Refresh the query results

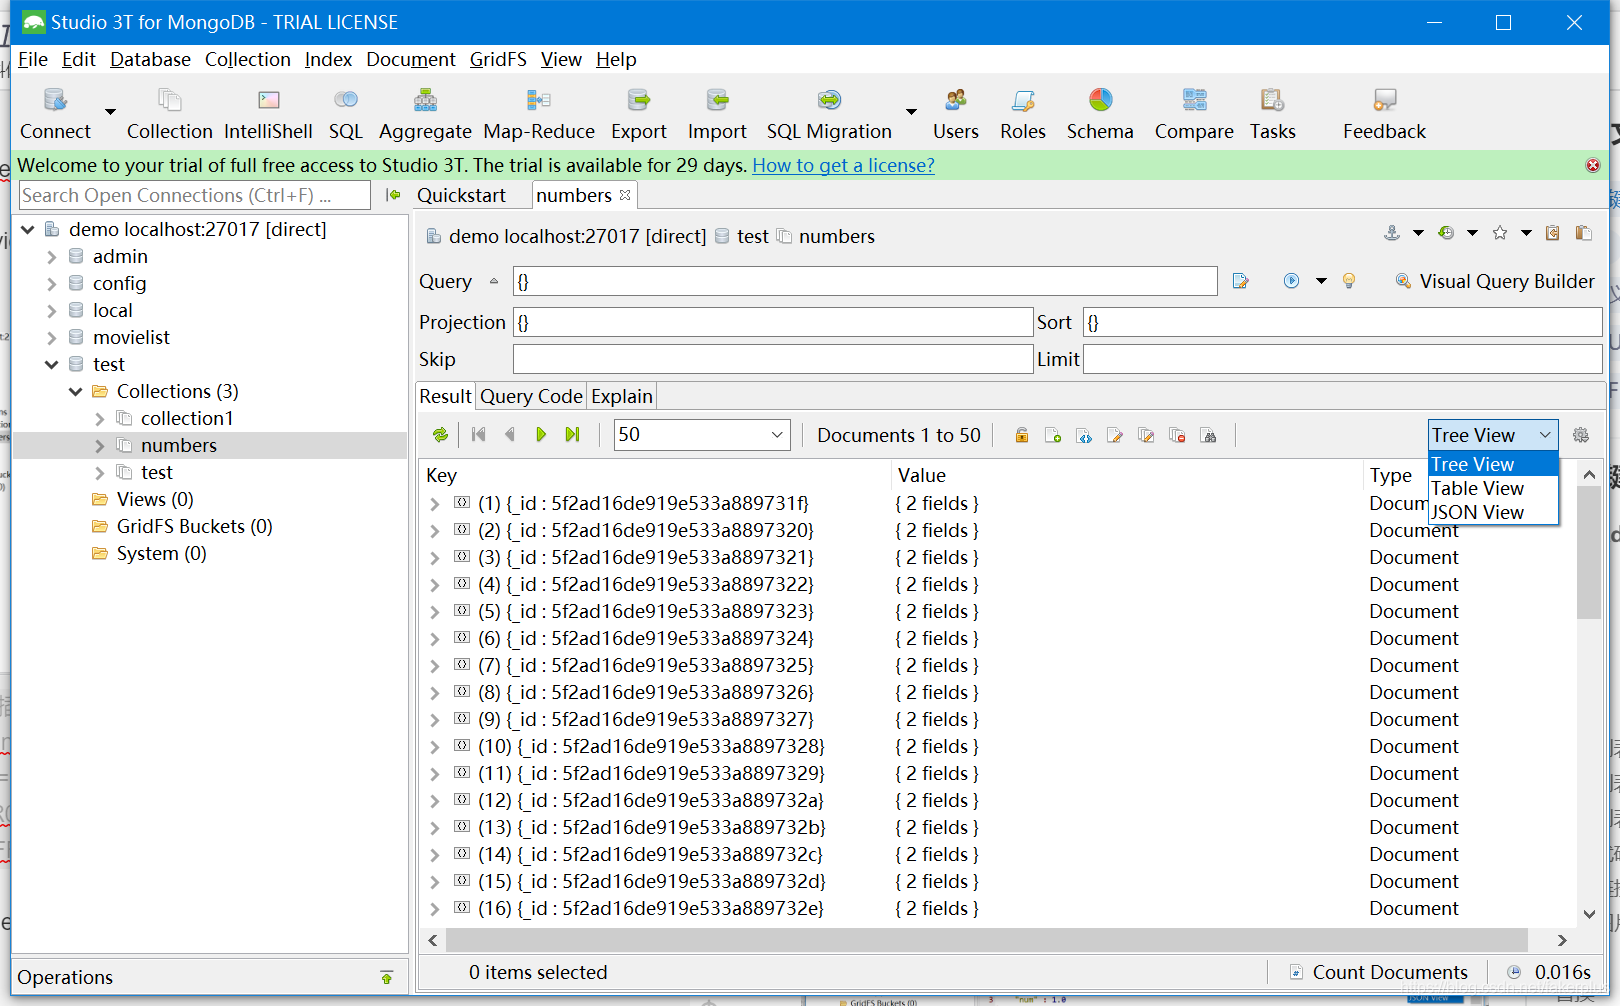click(440, 435)
